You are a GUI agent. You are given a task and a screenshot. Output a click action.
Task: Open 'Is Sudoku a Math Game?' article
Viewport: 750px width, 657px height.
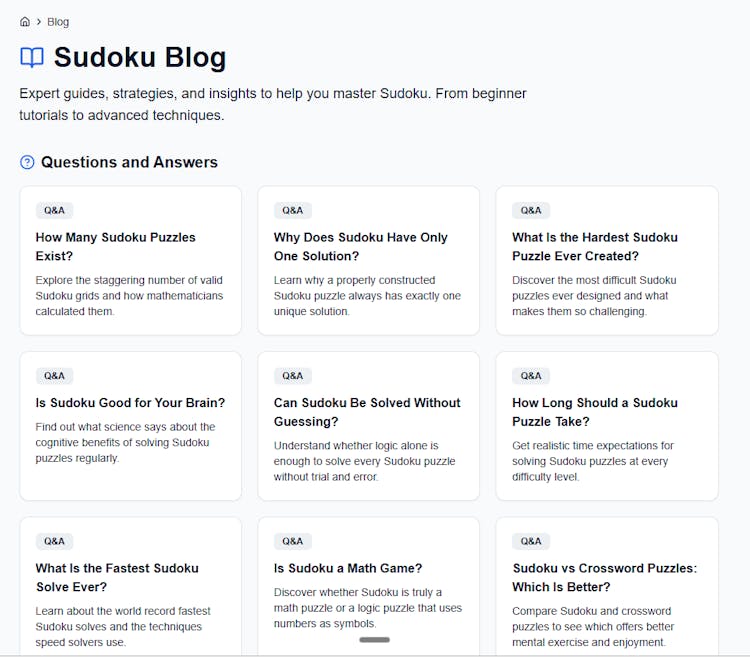coord(347,568)
